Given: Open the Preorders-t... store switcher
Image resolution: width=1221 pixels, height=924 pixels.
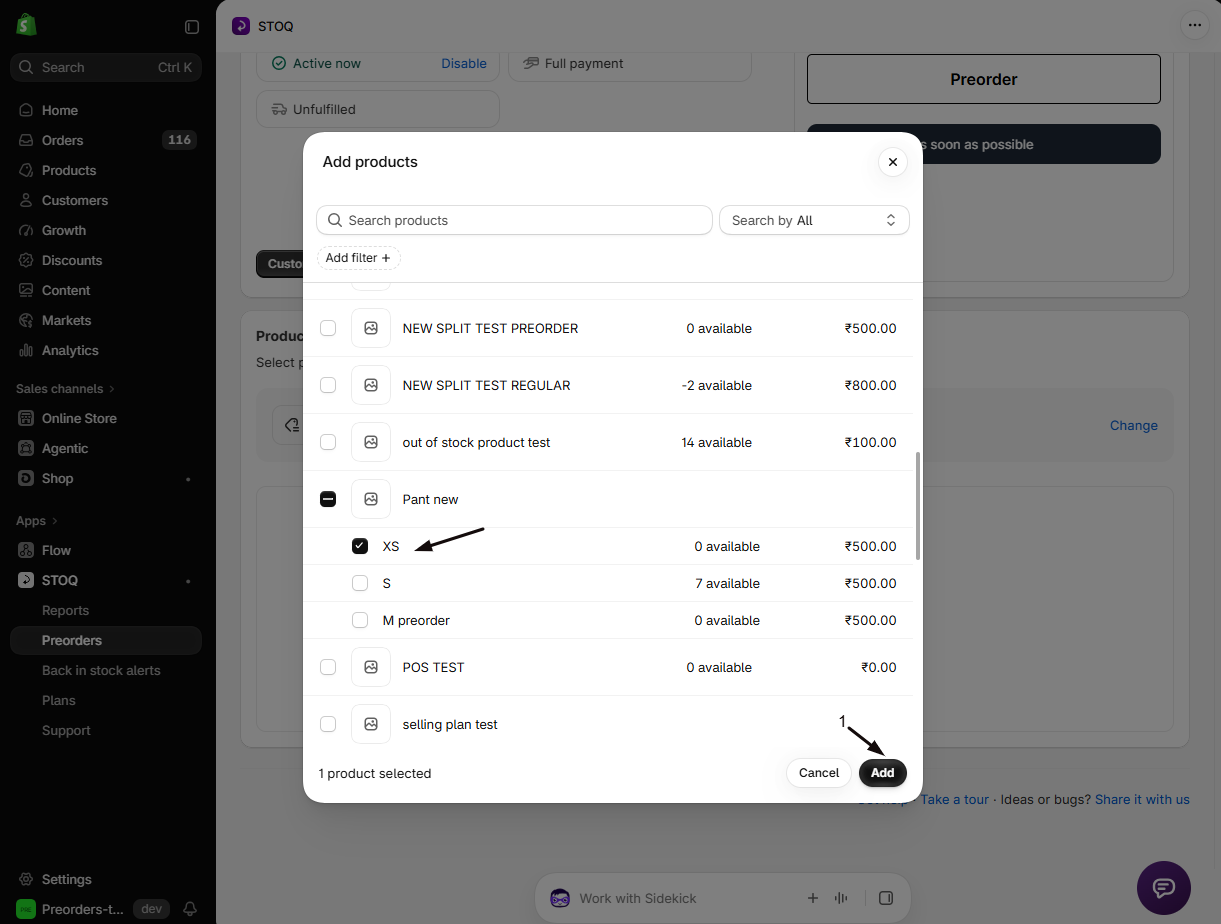Looking at the screenshot, I should pos(69,909).
